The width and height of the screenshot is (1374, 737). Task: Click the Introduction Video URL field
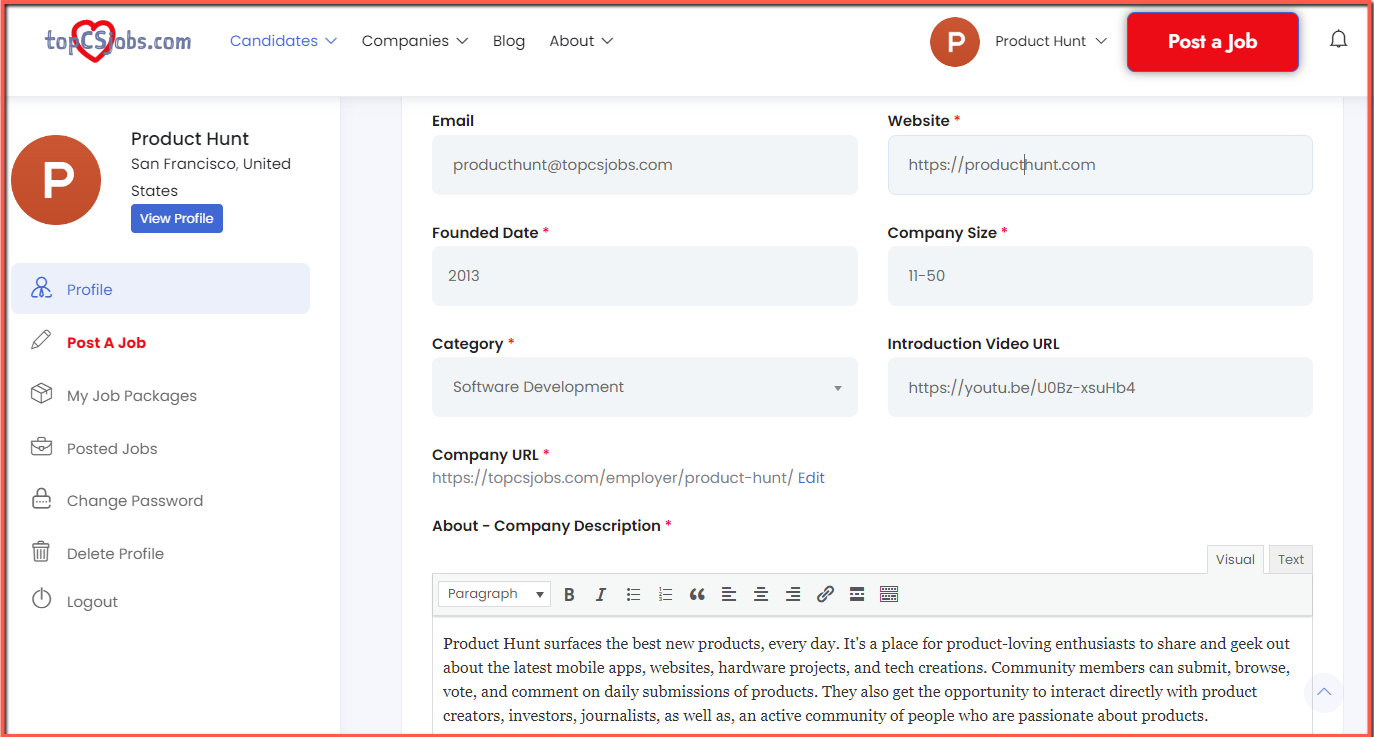tap(1100, 387)
